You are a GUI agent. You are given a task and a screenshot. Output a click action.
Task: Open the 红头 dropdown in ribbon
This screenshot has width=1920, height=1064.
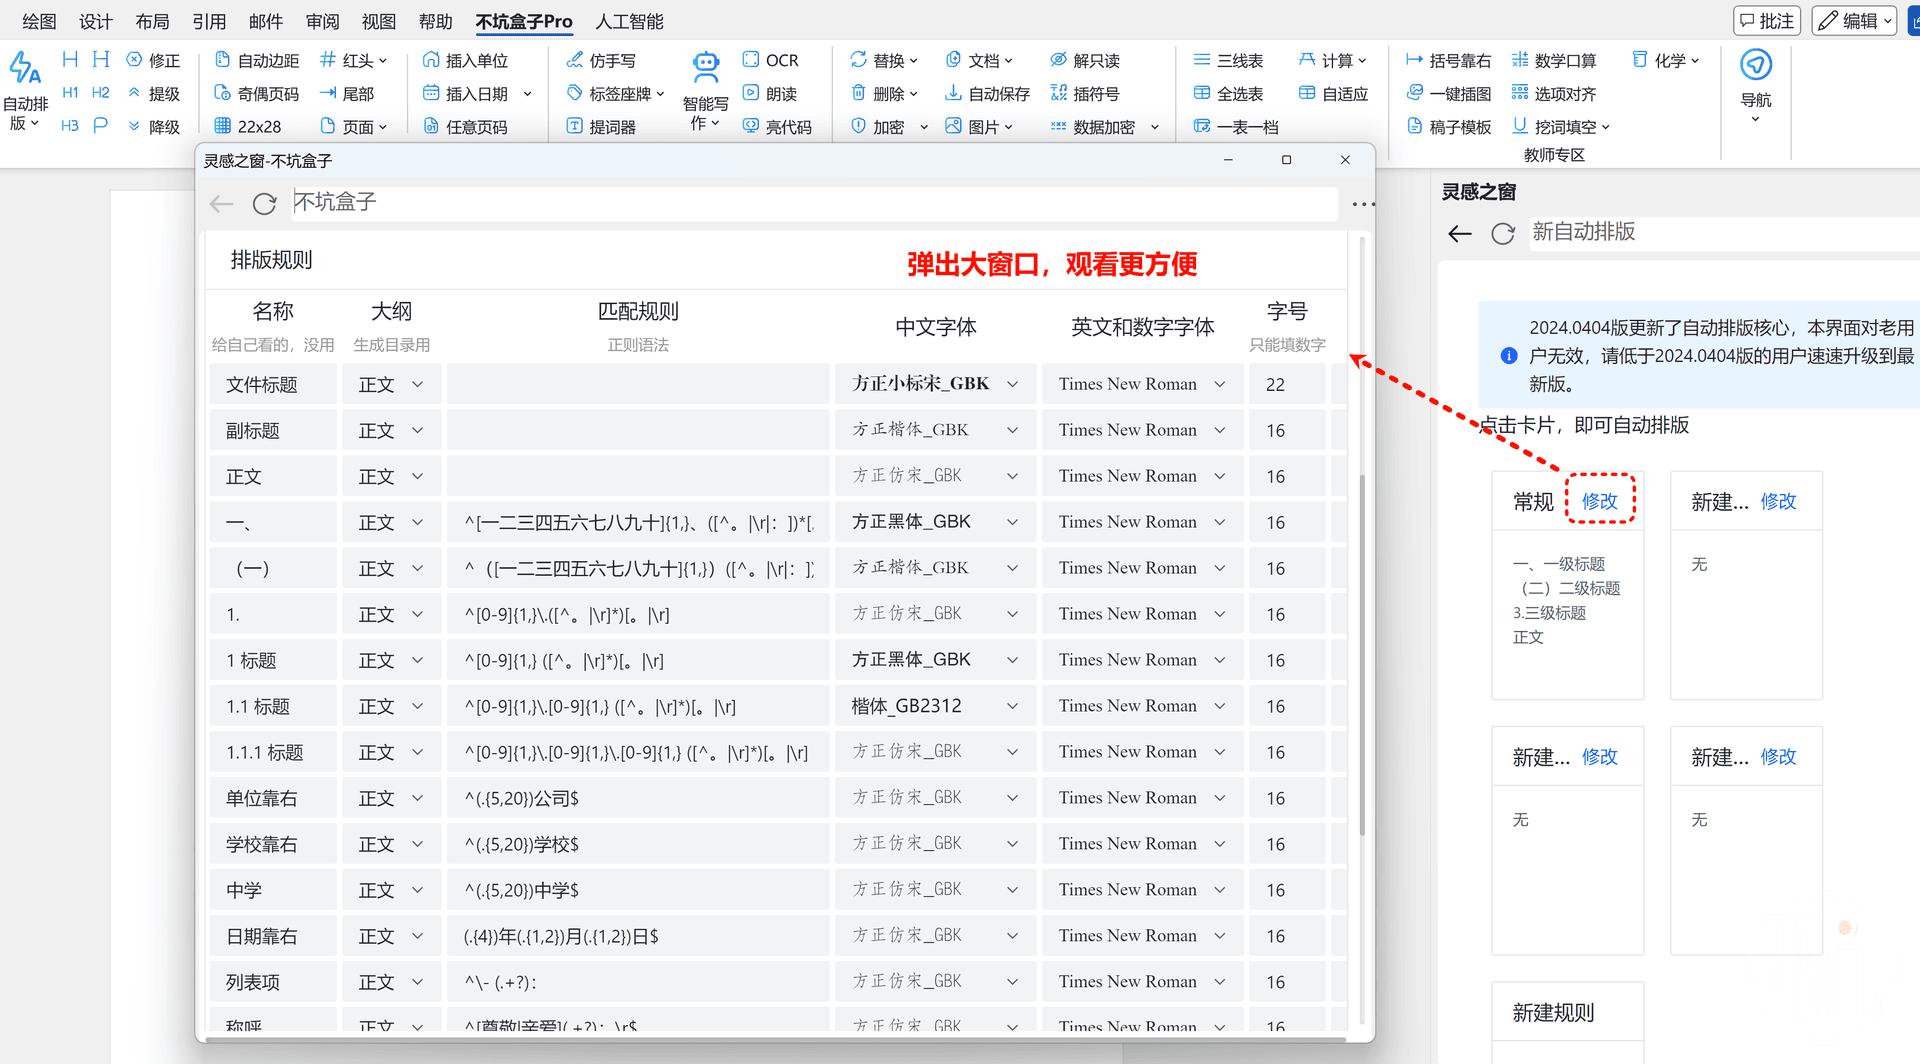coord(353,60)
